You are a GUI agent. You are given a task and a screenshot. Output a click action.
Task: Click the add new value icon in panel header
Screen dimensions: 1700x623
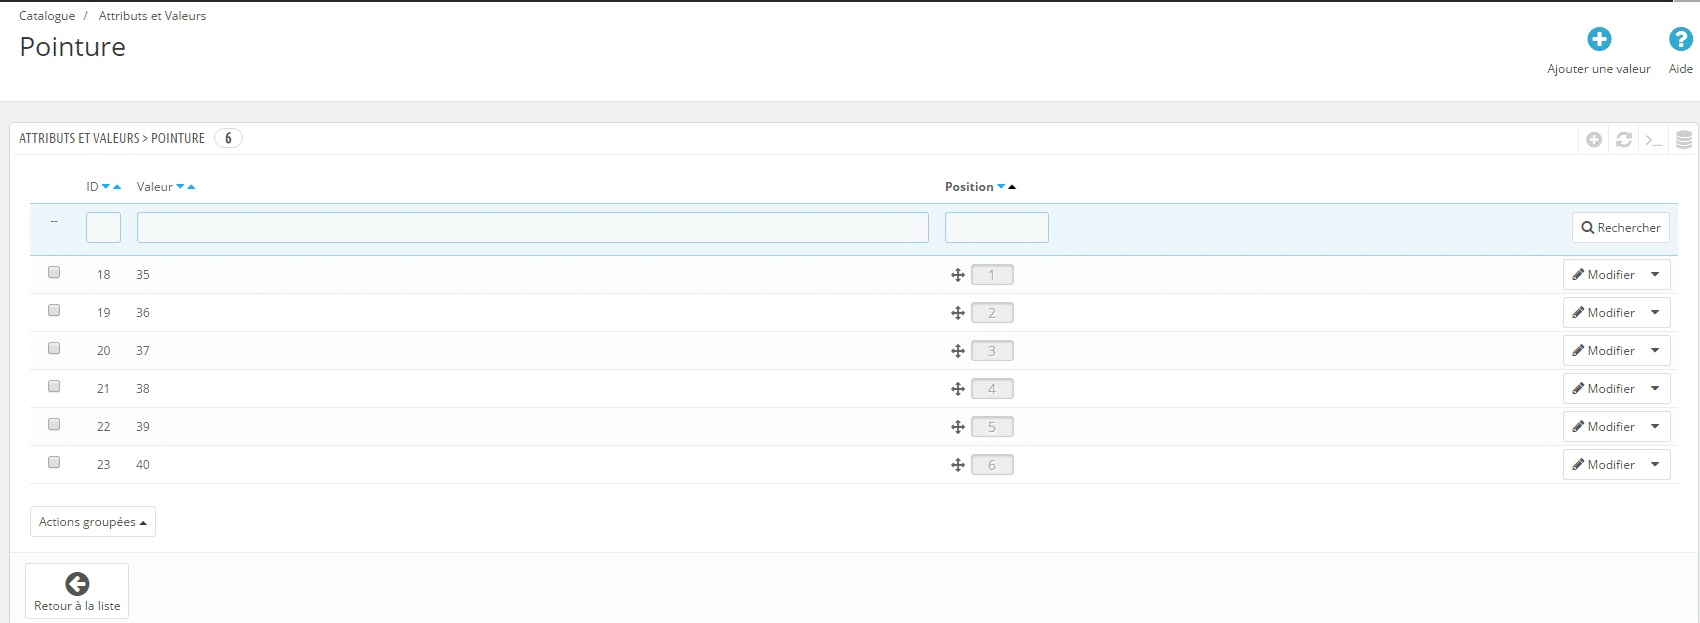(1594, 140)
